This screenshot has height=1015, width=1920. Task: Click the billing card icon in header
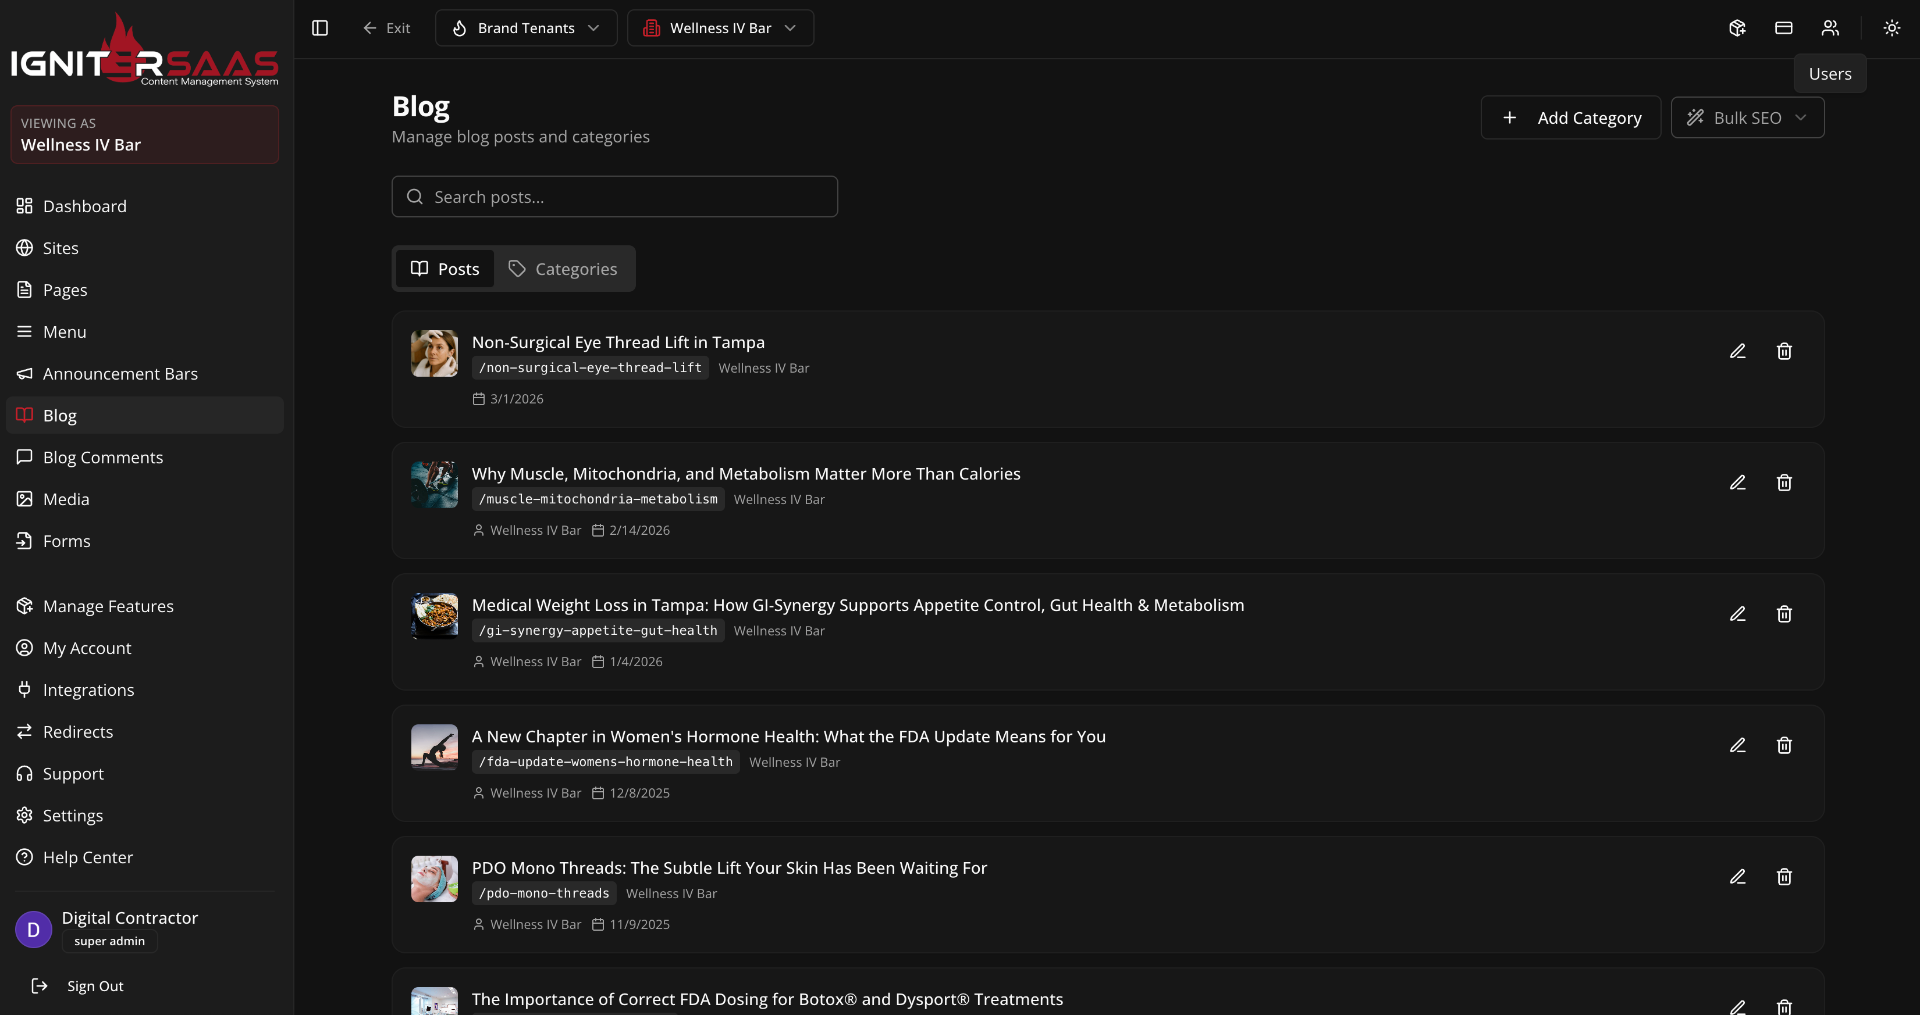coord(1783,28)
